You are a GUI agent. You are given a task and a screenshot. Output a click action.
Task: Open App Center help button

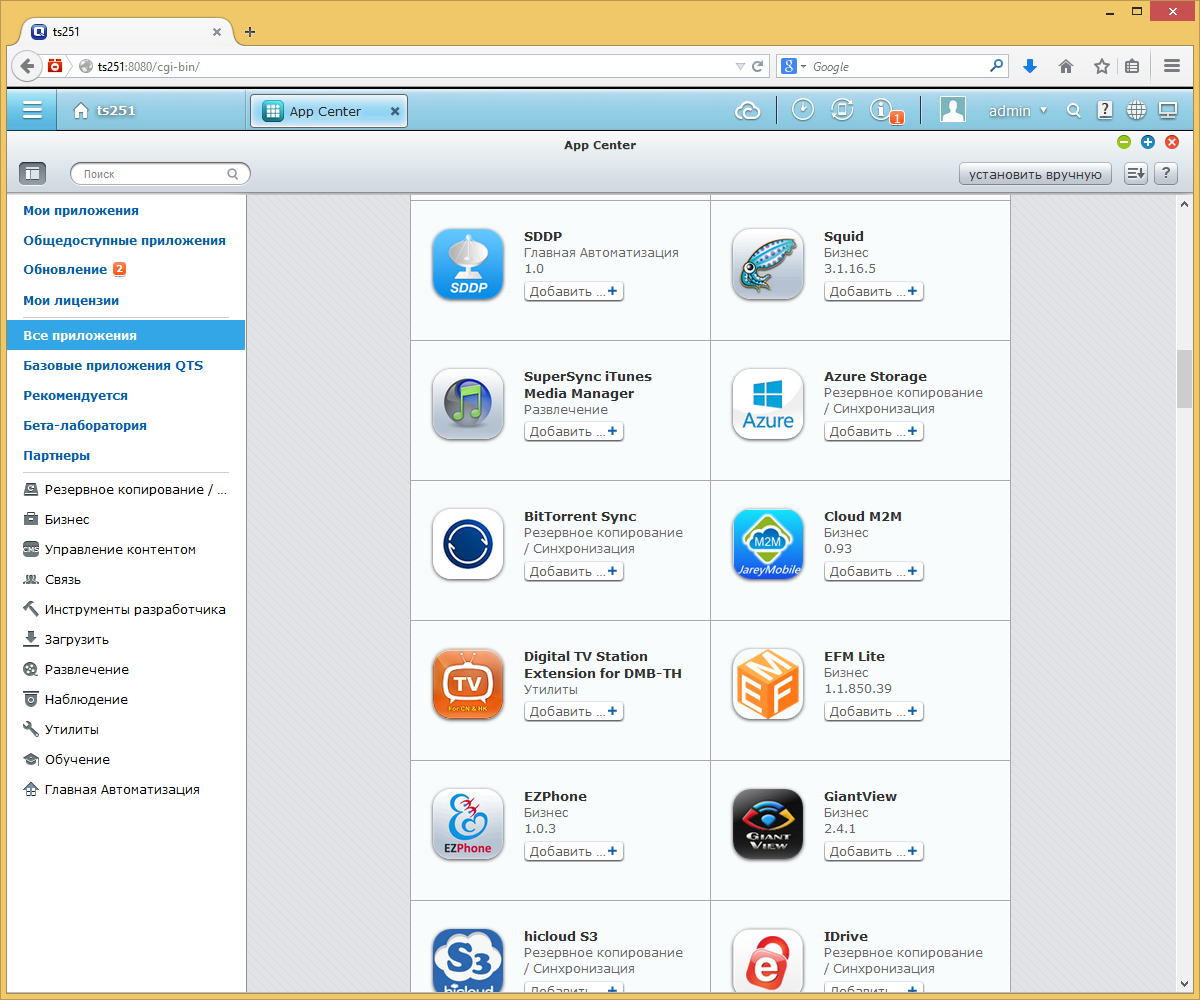point(1165,173)
